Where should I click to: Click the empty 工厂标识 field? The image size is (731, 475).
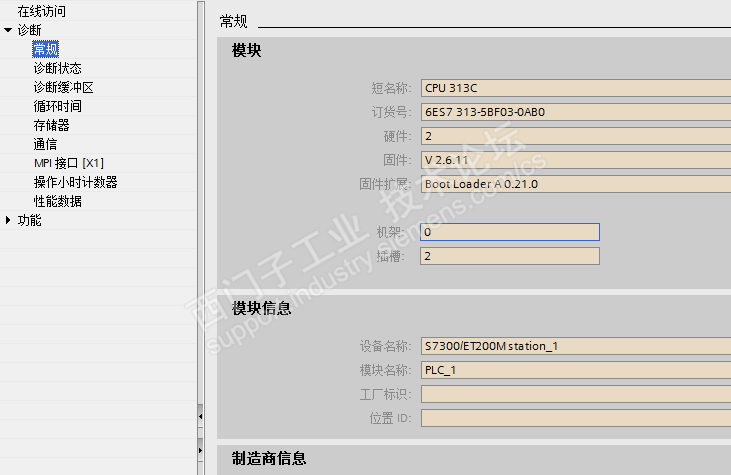[x=576, y=394]
